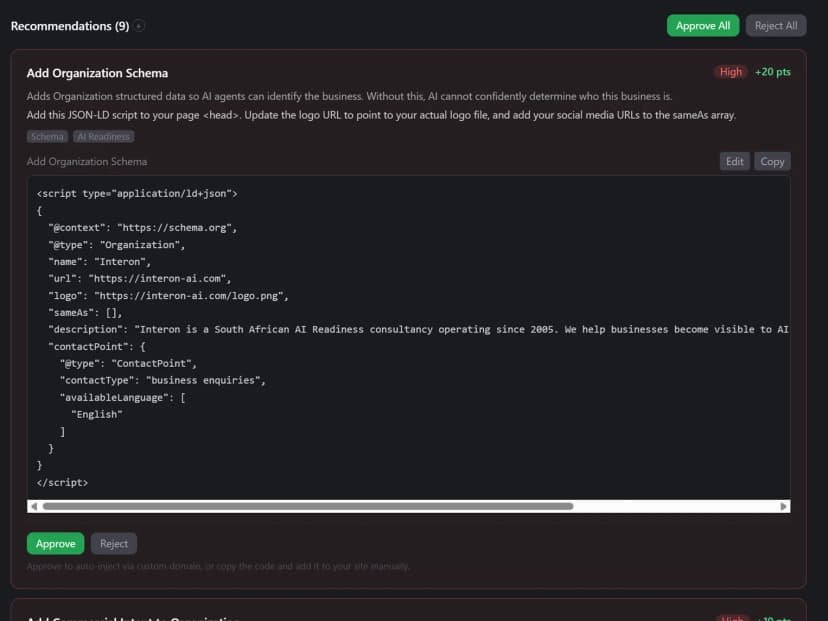Click the "url": "https://interon-ai.com" line
The image size is (828, 621).
tap(139, 278)
